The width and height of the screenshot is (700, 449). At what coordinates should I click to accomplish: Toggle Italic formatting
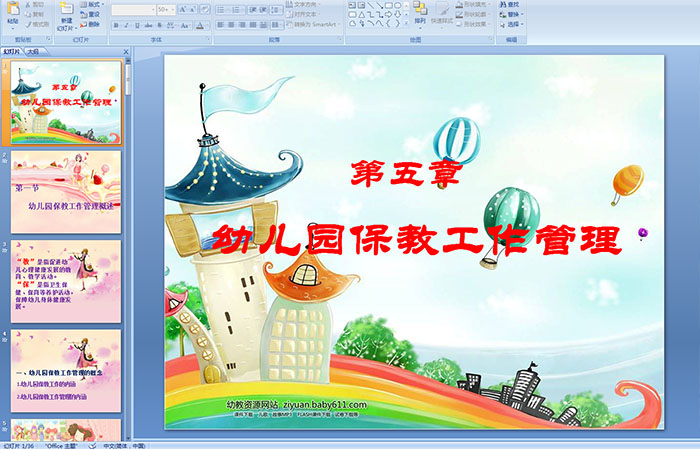point(126,25)
